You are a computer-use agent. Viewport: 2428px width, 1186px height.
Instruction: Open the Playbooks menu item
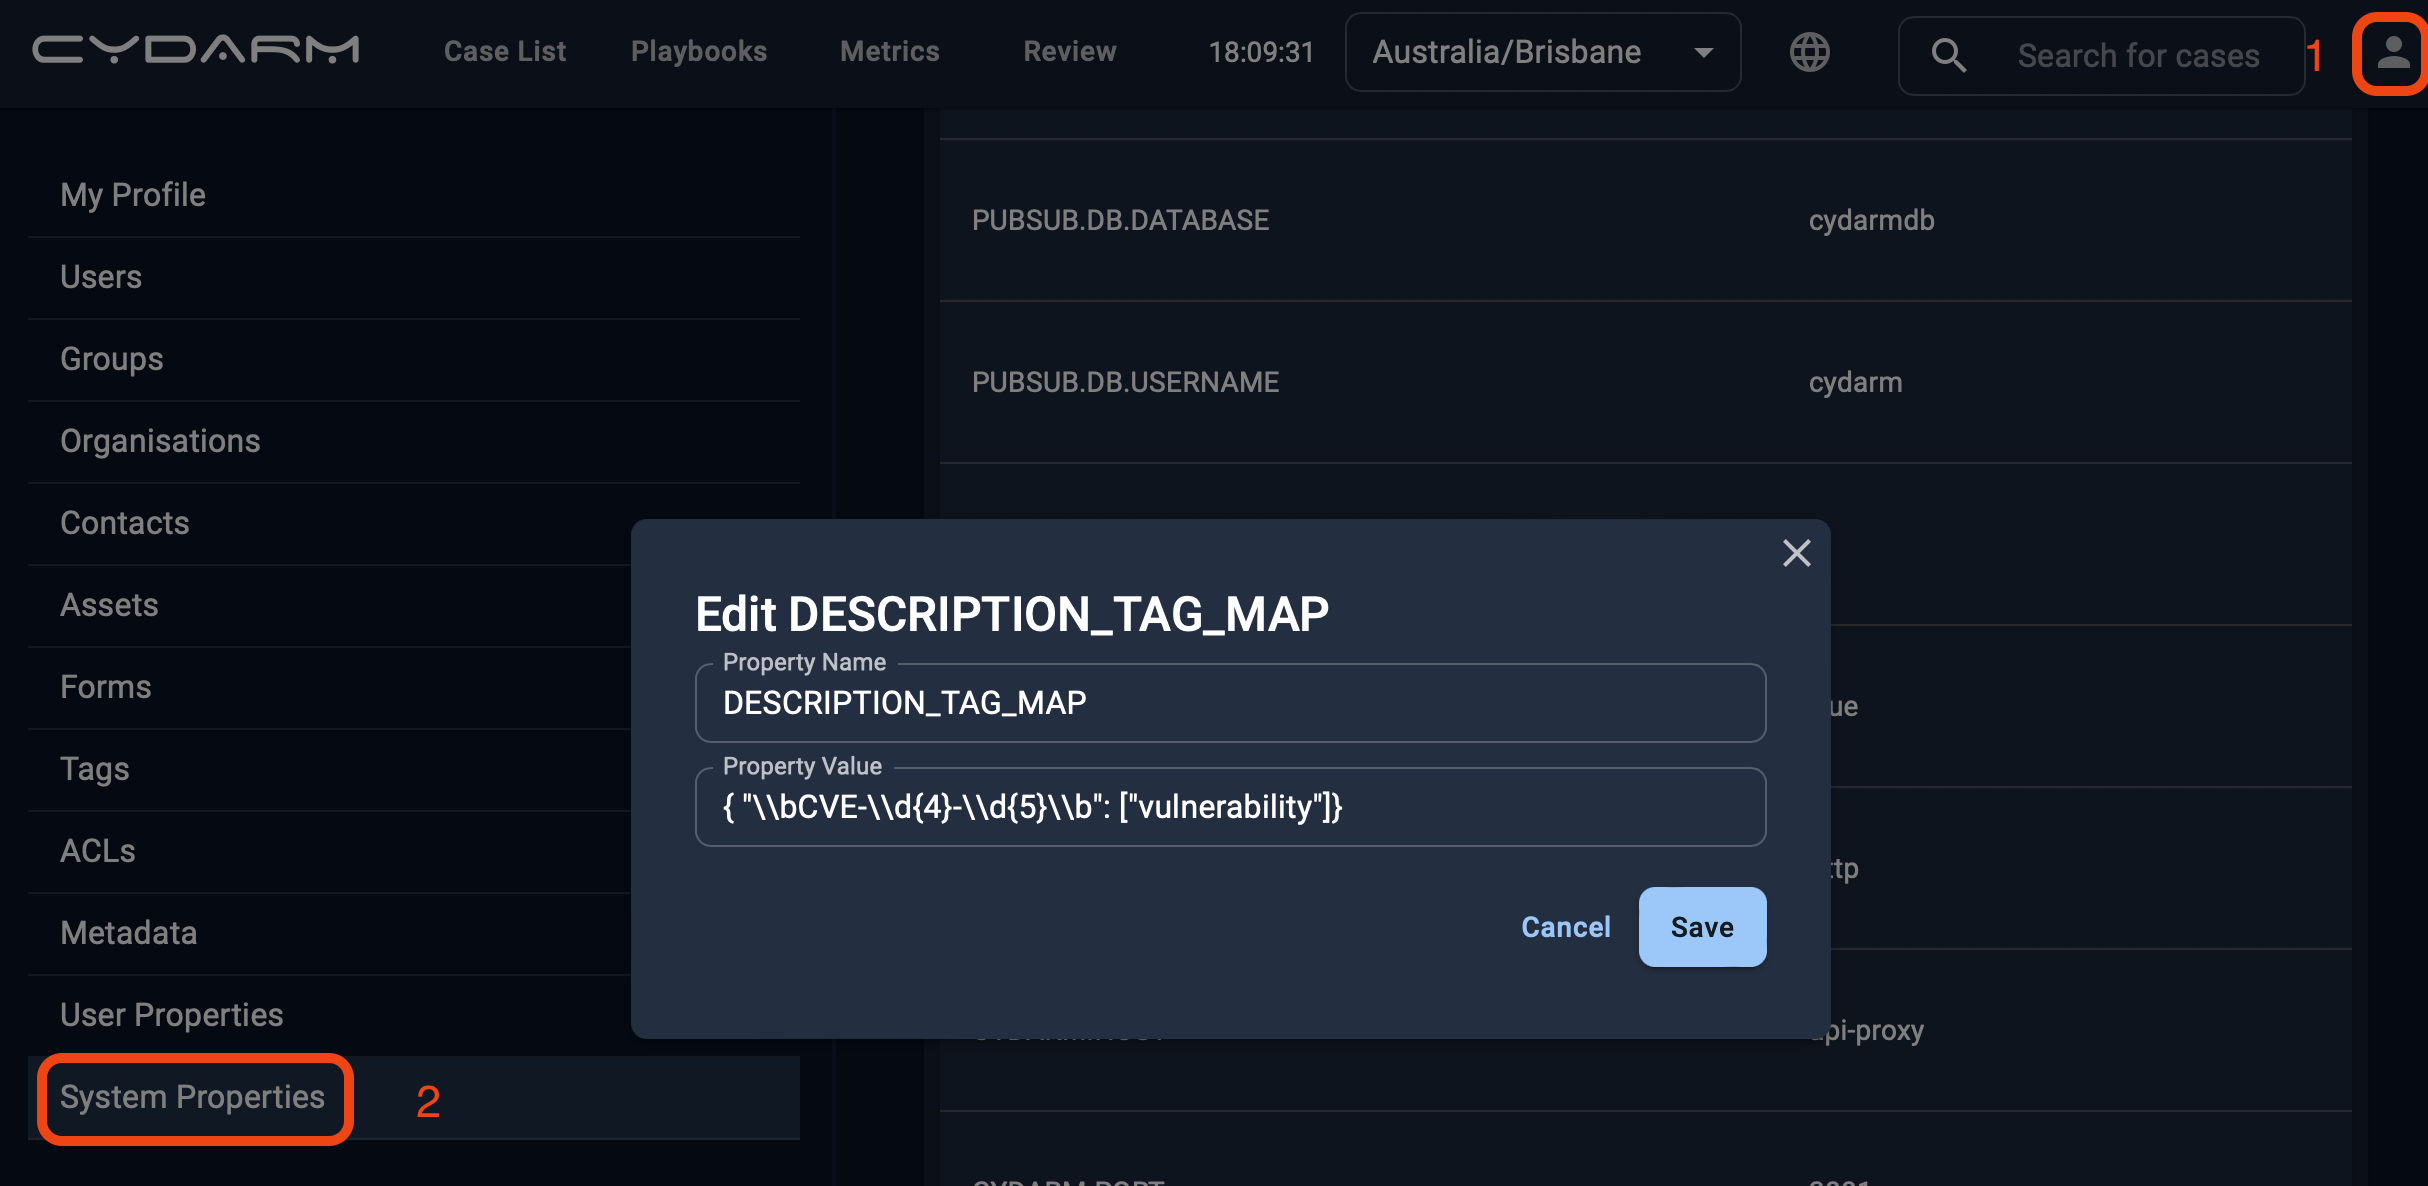coord(698,52)
